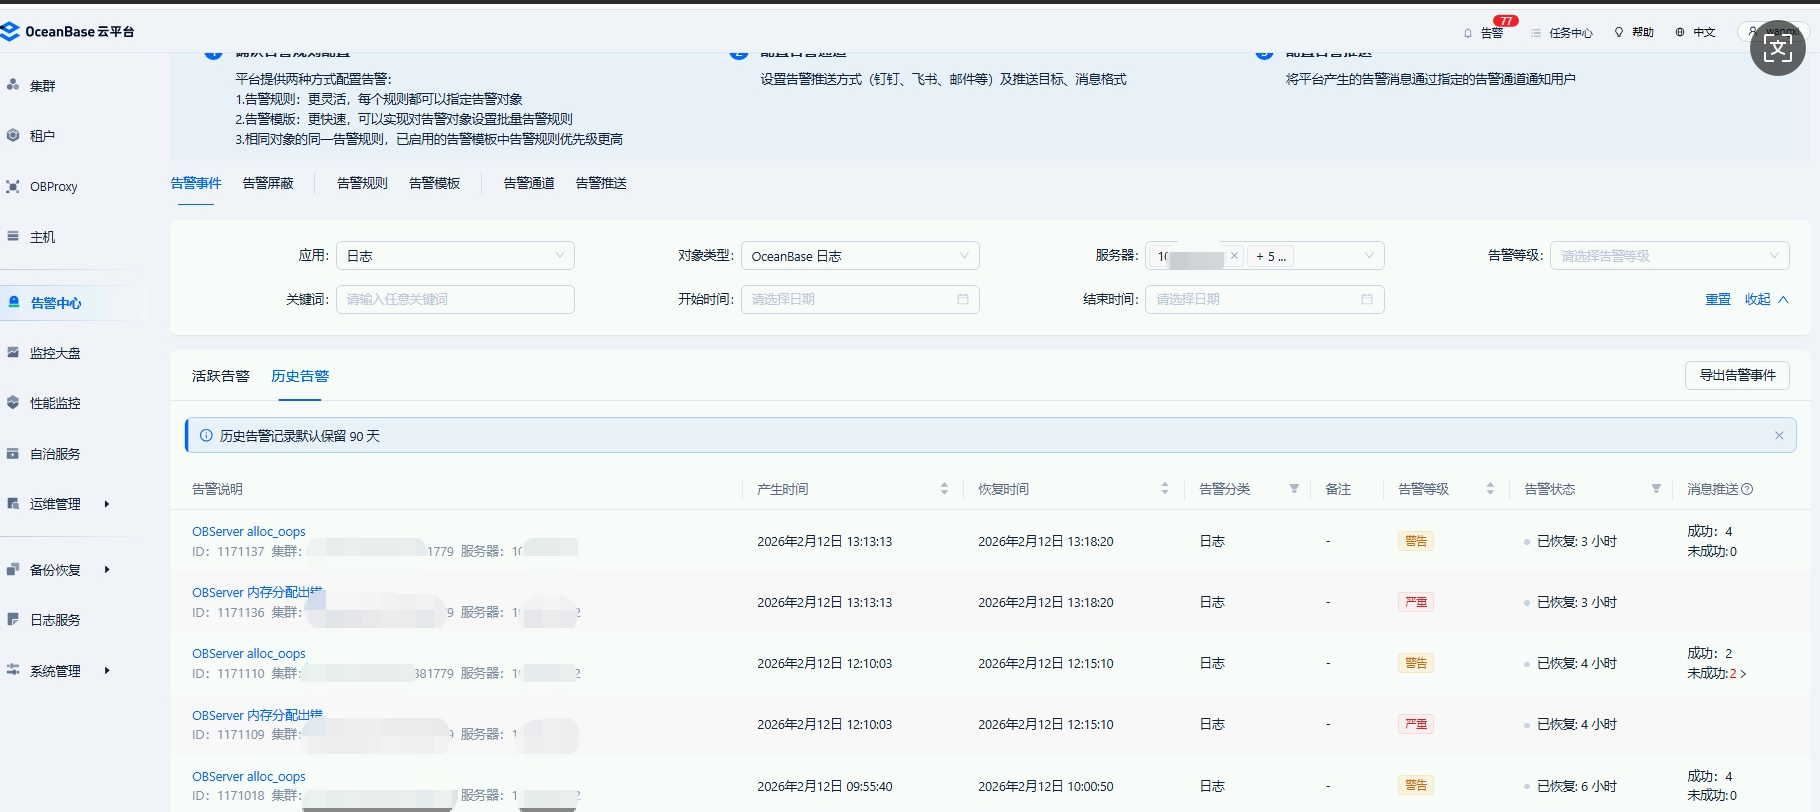This screenshot has width=1820, height=812.
Task: Switch to the 活跃告警 tab
Action: click(221, 376)
